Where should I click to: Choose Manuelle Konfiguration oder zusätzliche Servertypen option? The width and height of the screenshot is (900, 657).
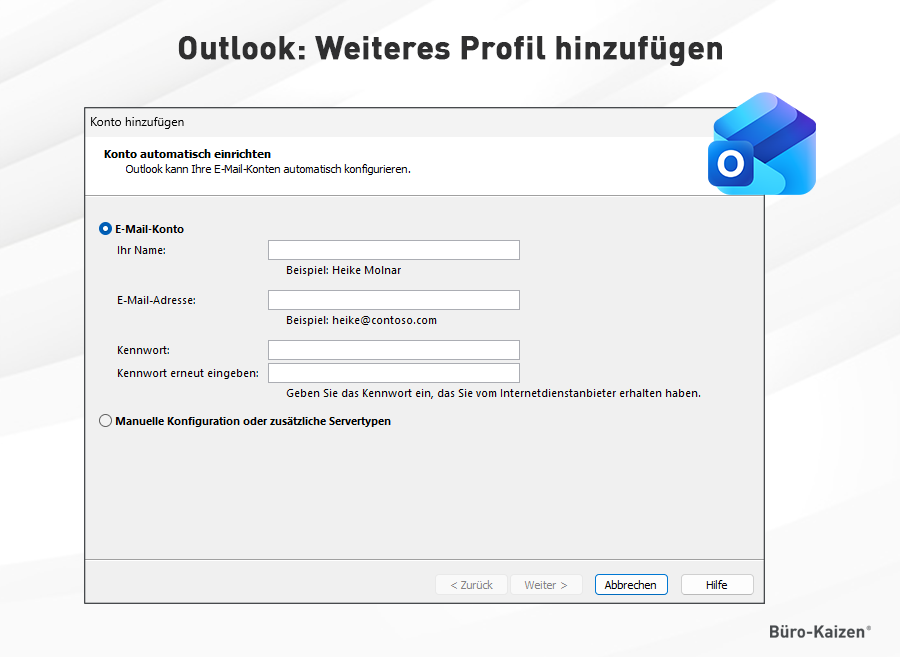106,421
